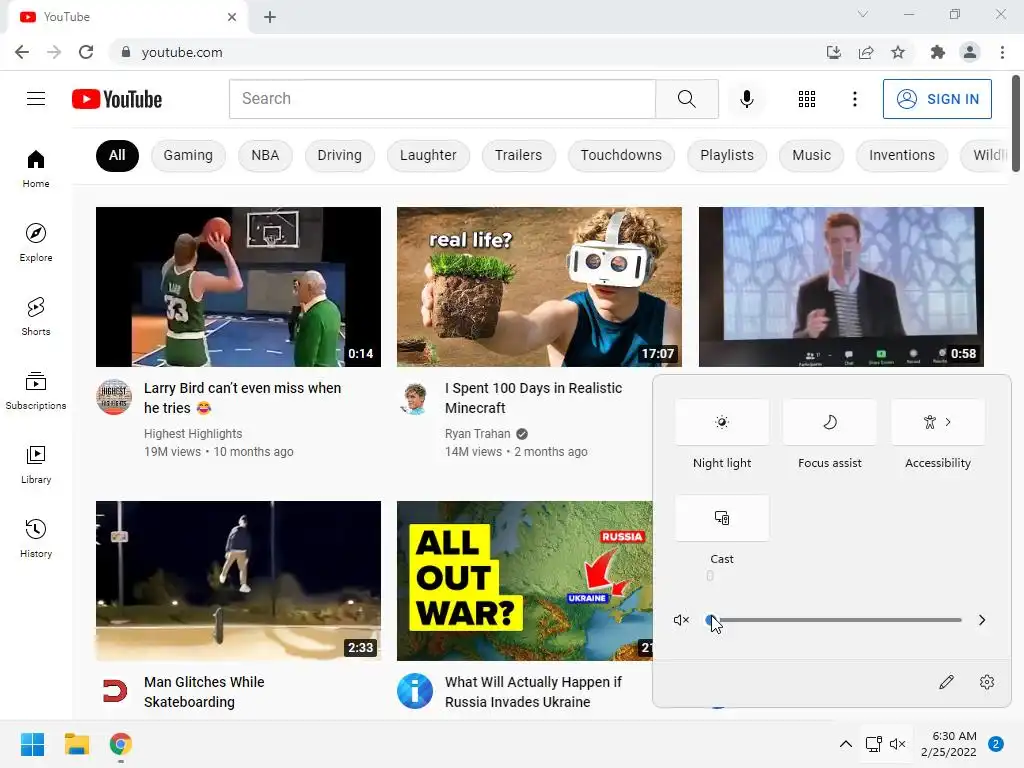Start voice search with microphone icon
The height and width of the screenshot is (768, 1024).
pos(746,99)
